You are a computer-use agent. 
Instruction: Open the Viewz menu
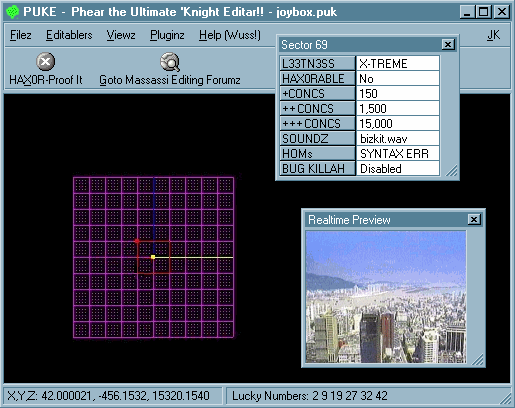pyautogui.click(x=121, y=35)
